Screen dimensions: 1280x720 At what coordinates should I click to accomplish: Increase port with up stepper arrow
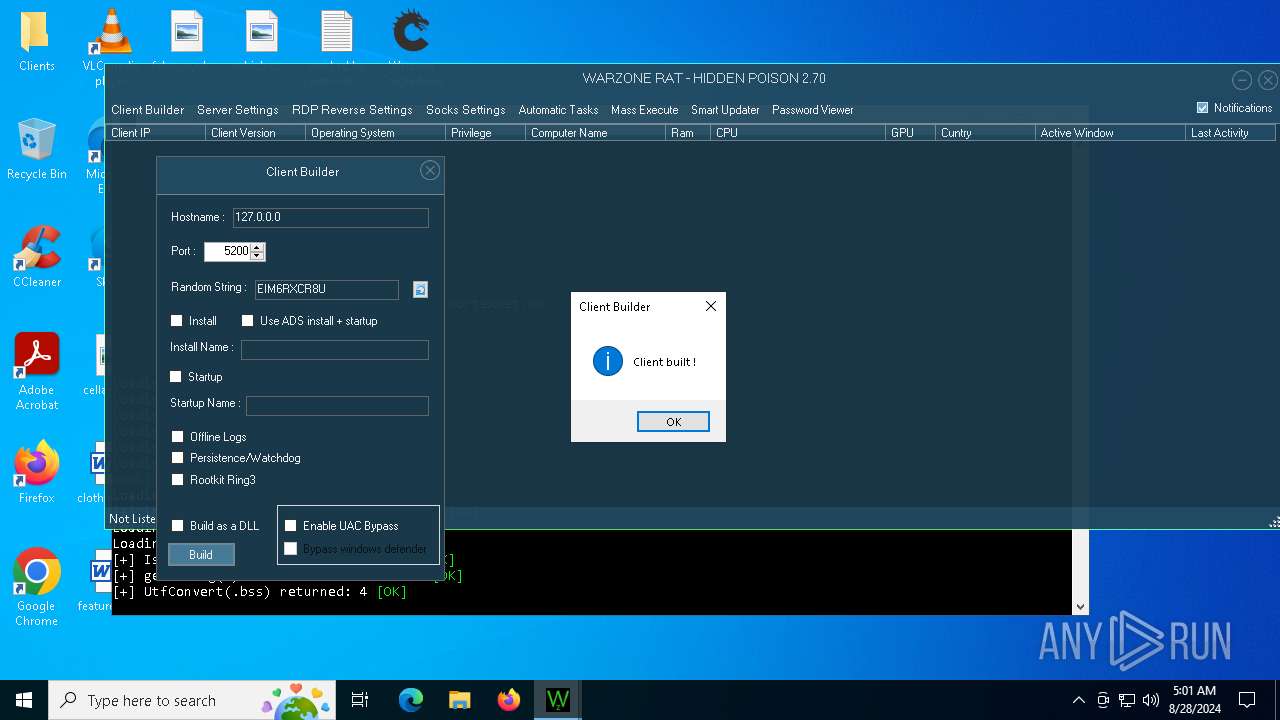coord(257,247)
